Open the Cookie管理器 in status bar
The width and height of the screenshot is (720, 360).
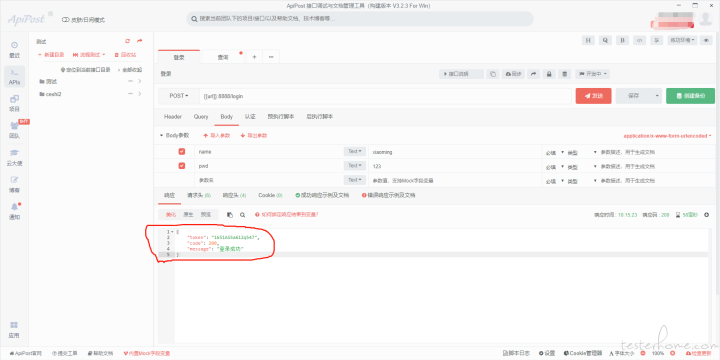coord(582,353)
